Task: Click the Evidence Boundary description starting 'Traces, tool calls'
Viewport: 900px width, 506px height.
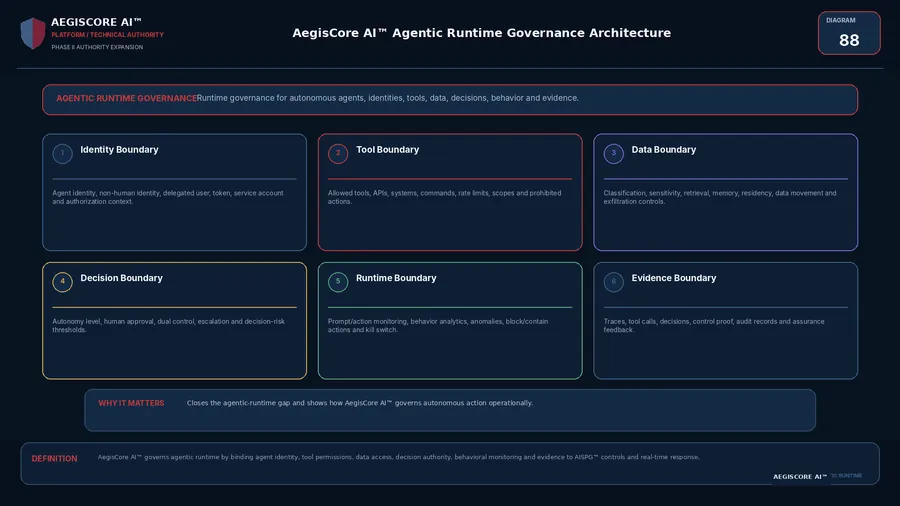Action: (x=714, y=326)
